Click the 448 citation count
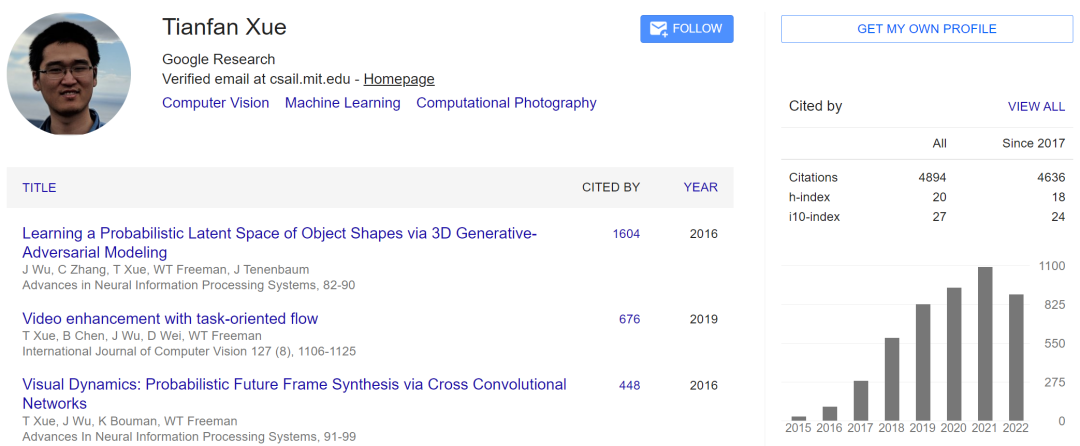1080x446 pixels. click(x=629, y=385)
